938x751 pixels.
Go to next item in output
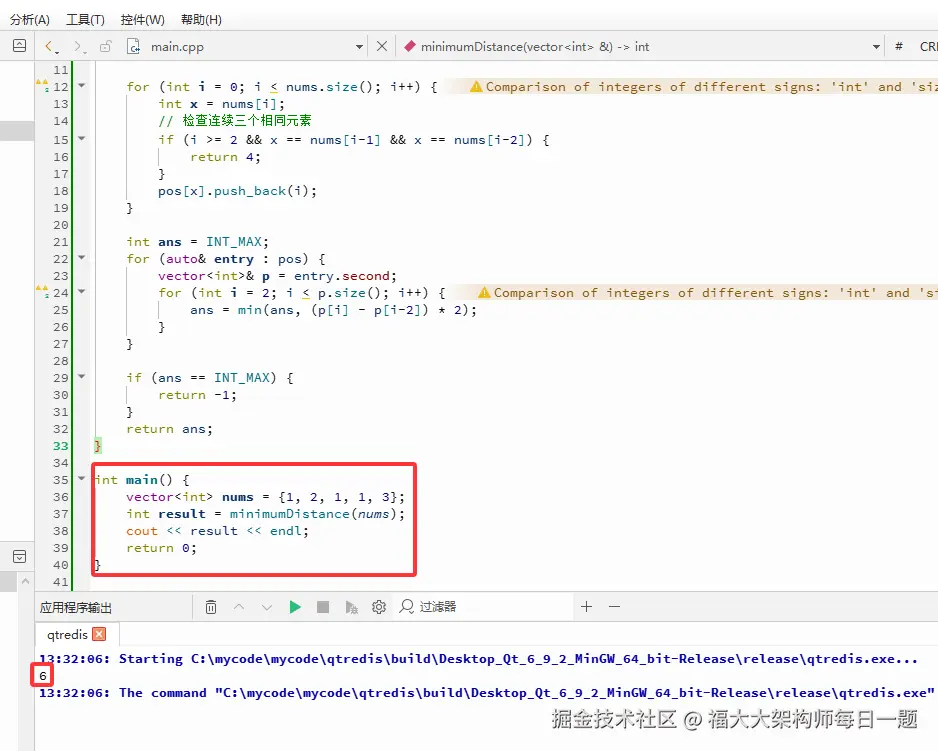tap(267, 607)
